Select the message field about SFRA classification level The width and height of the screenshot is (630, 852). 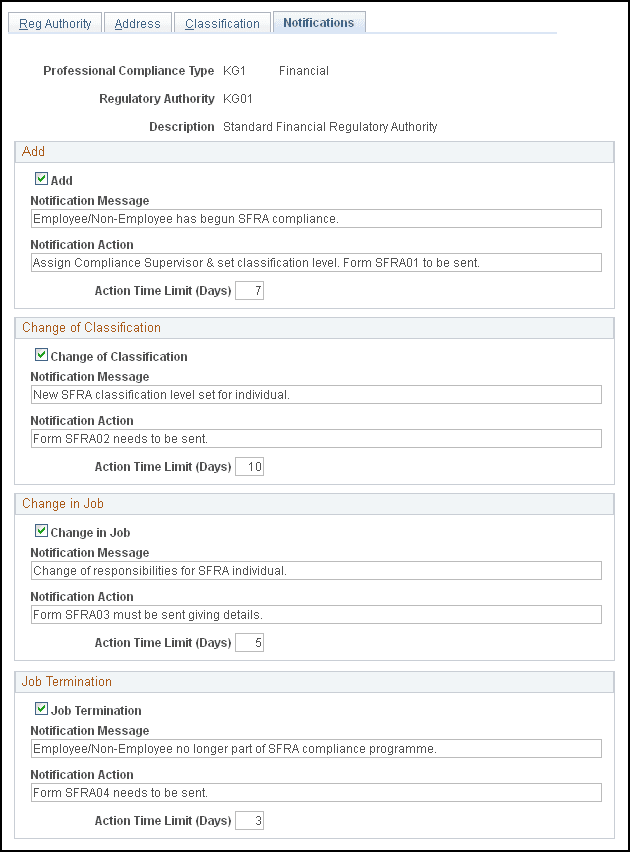(x=315, y=394)
